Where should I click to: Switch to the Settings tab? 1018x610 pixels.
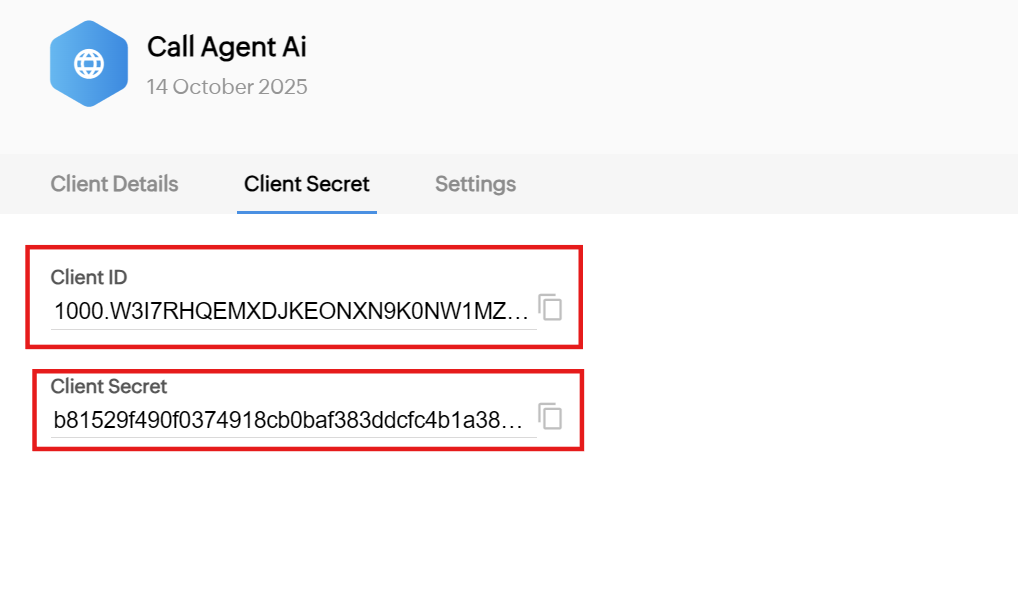475,184
